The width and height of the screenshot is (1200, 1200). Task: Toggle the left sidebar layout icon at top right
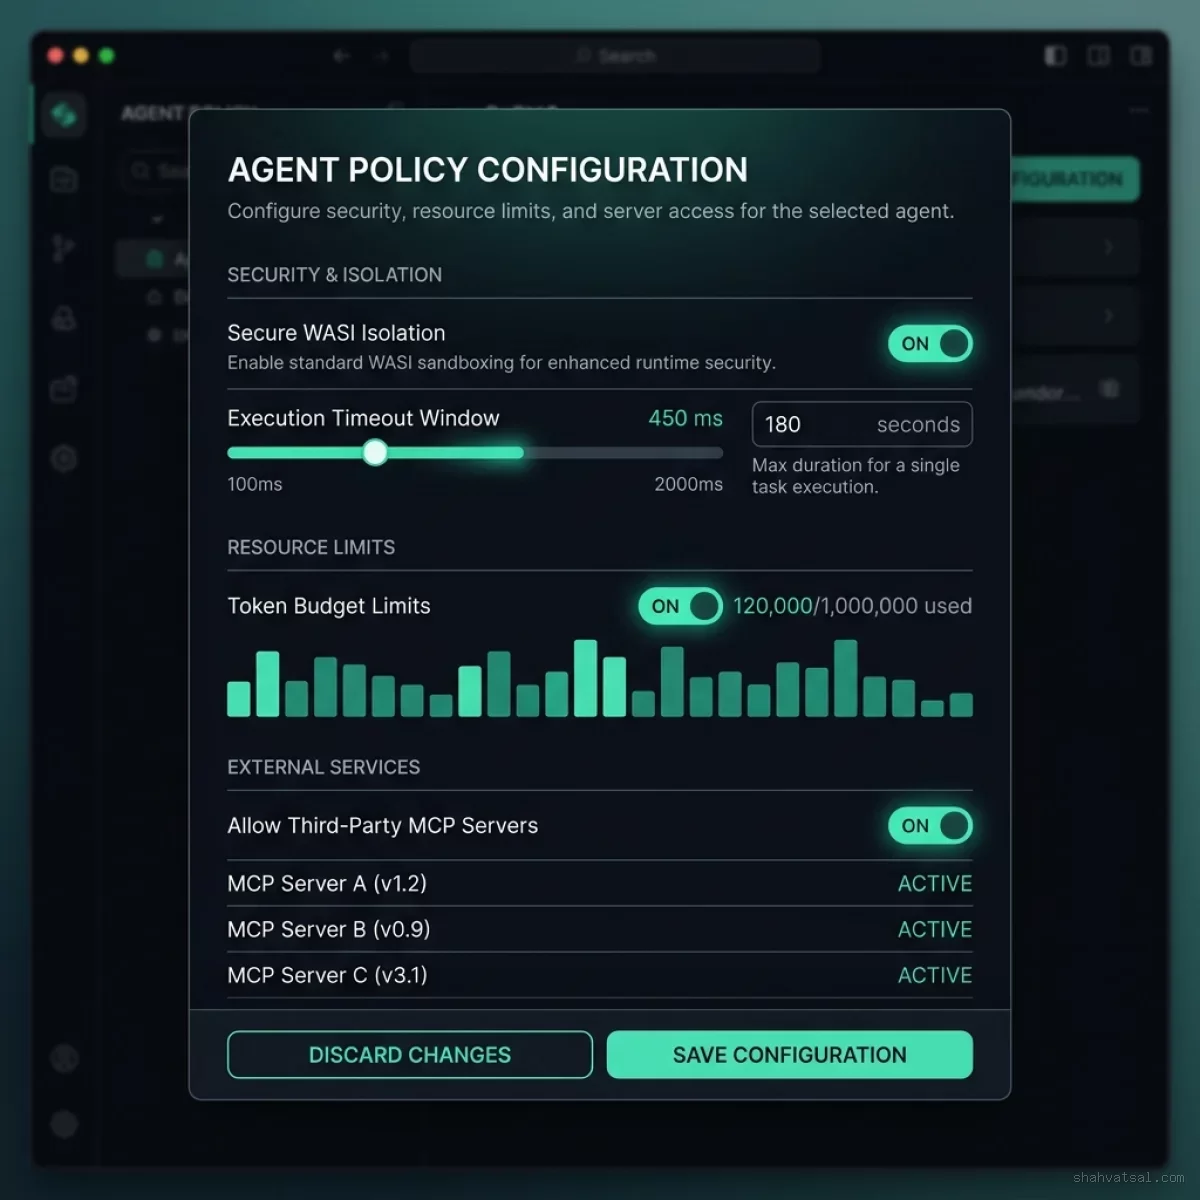1055,55
